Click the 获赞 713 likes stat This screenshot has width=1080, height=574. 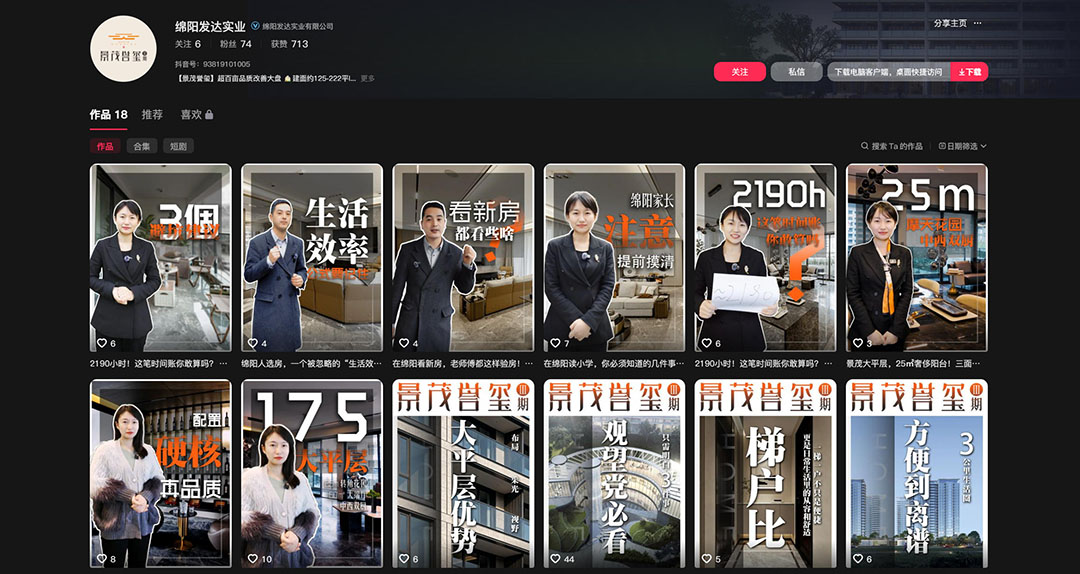(x=289, y=44)
